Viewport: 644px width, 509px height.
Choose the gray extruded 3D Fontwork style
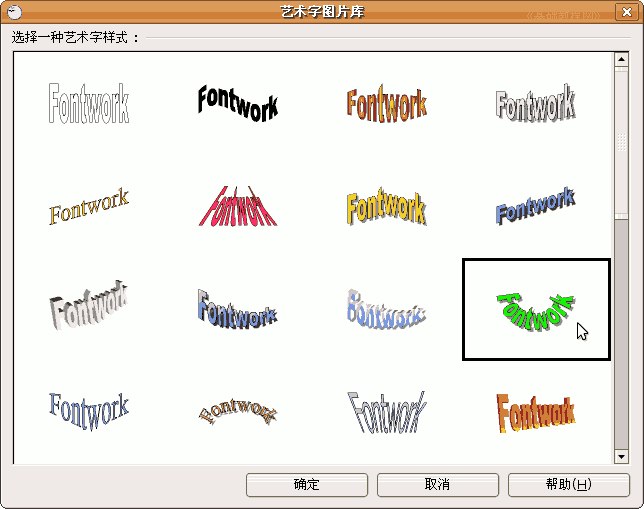tap(88, 310)
